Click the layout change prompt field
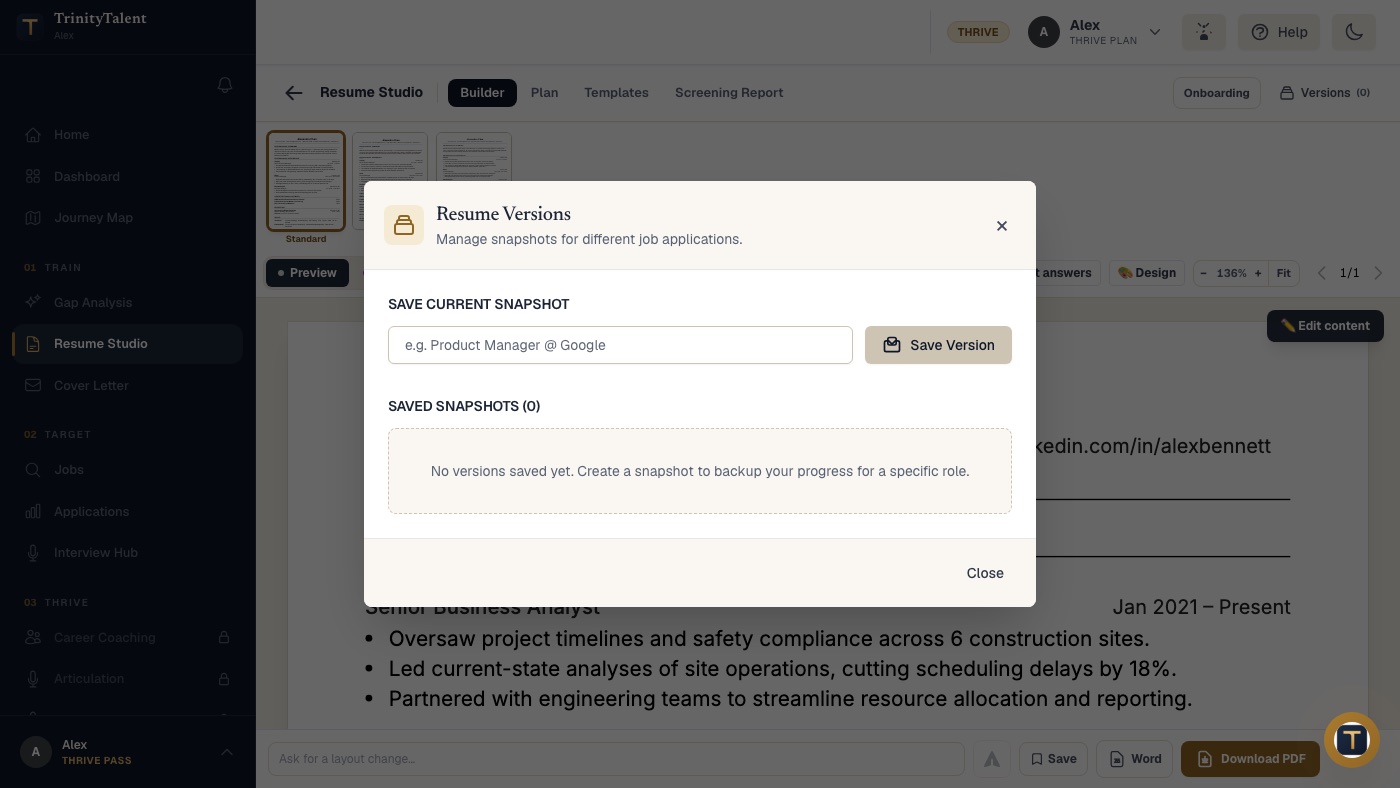This screenshot has height=788, width=1400. click(616, 759)
